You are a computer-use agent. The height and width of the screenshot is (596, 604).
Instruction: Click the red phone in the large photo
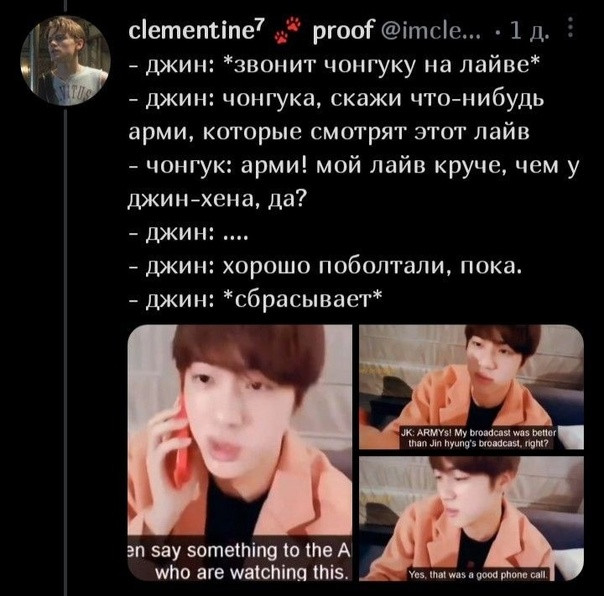(x=181, y=443)
